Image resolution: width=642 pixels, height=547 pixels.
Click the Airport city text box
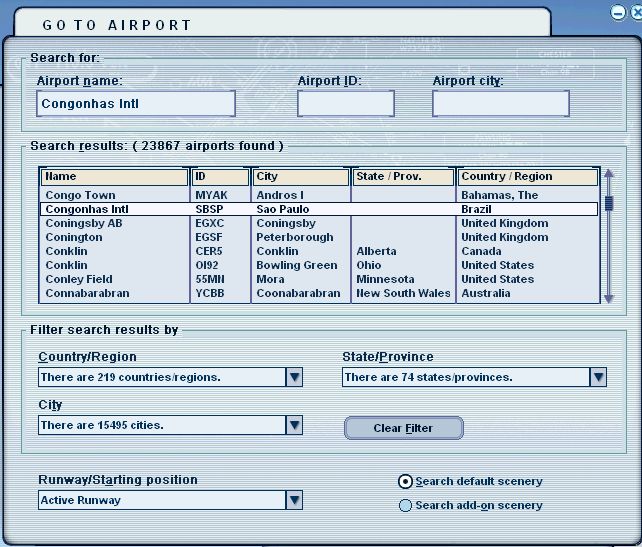click(500, 103)
